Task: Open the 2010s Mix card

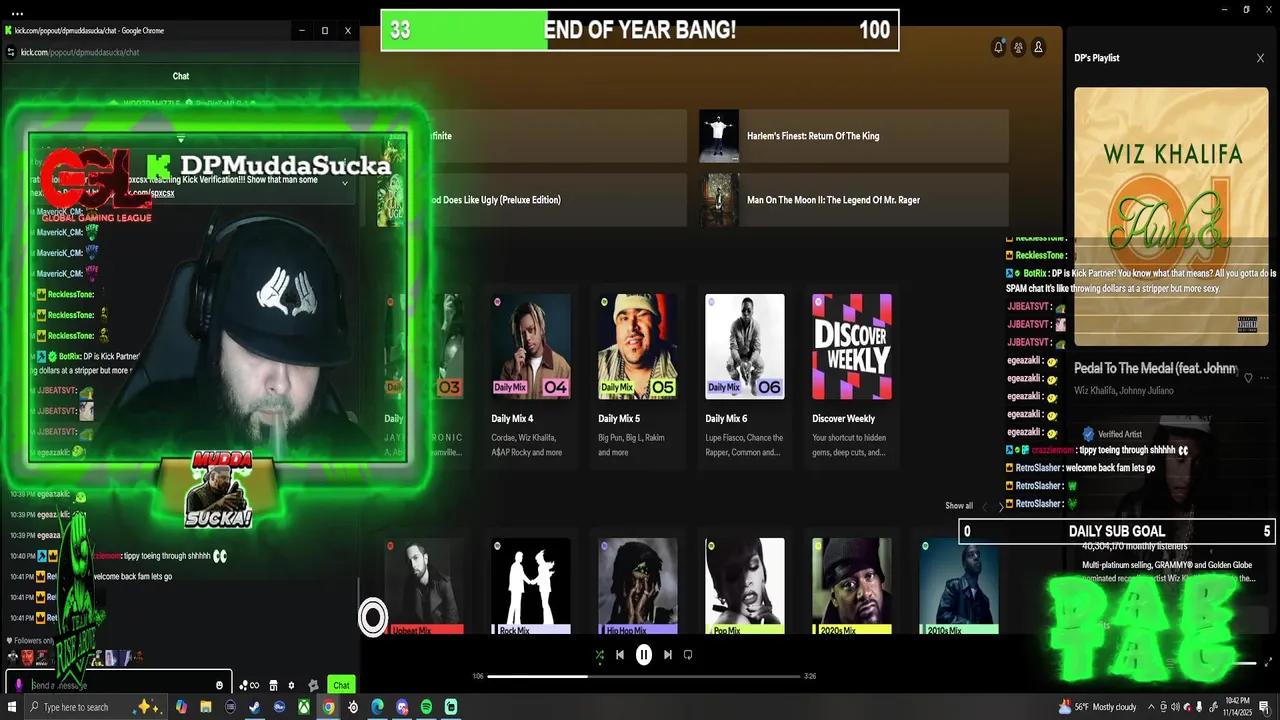Action: pyautogui.click(x=958, y=587)
